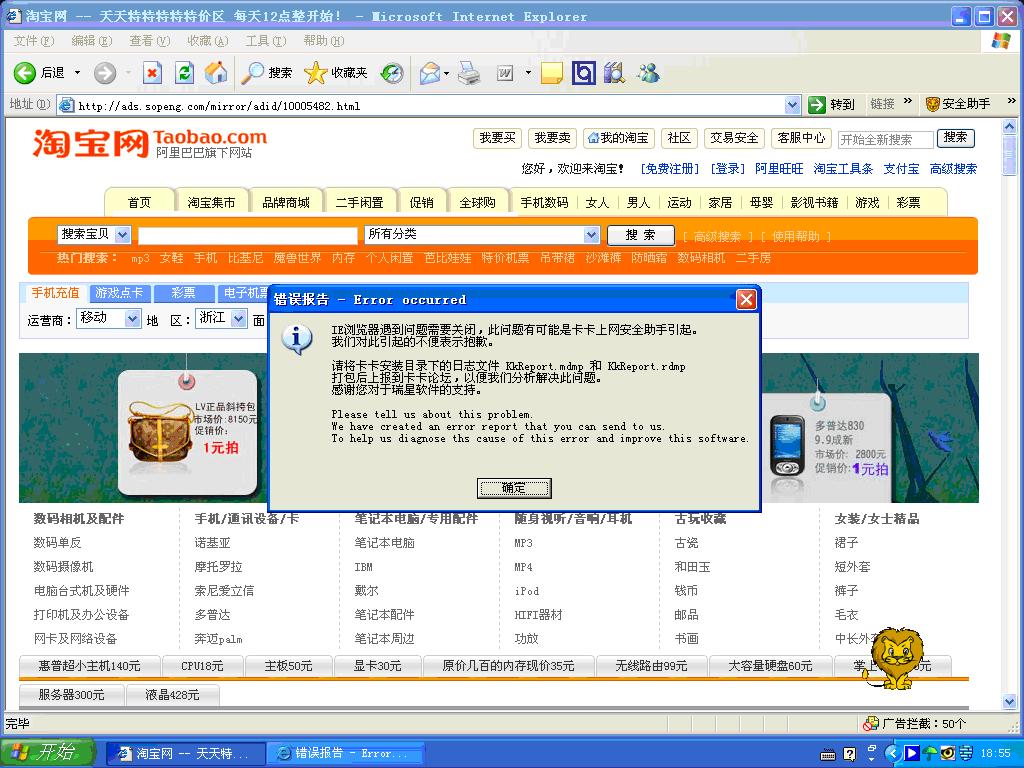This screenshot has width=1024, height=768.
Task: Open the History clock icon
Action: 392,72
